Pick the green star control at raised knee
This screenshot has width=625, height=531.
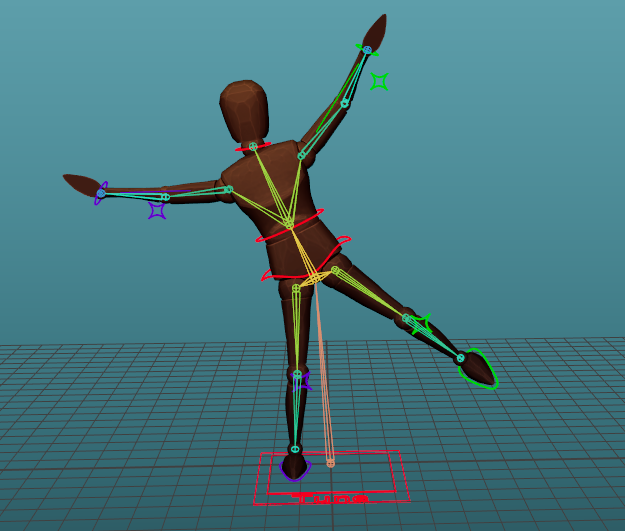click(x=422, y=323)
